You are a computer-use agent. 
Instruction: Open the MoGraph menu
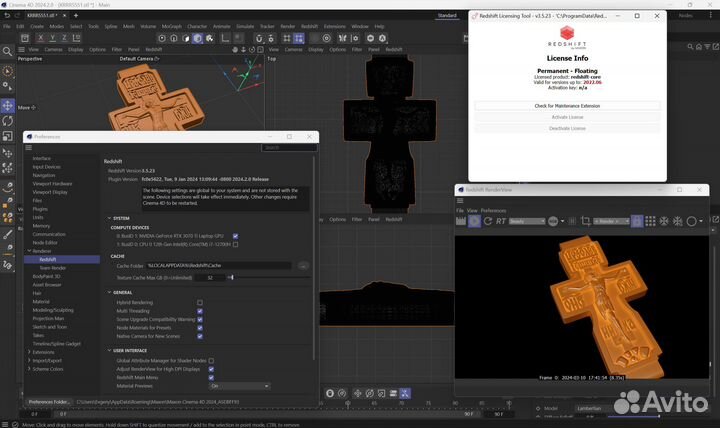pyautogui.click(x=172, y=27)
